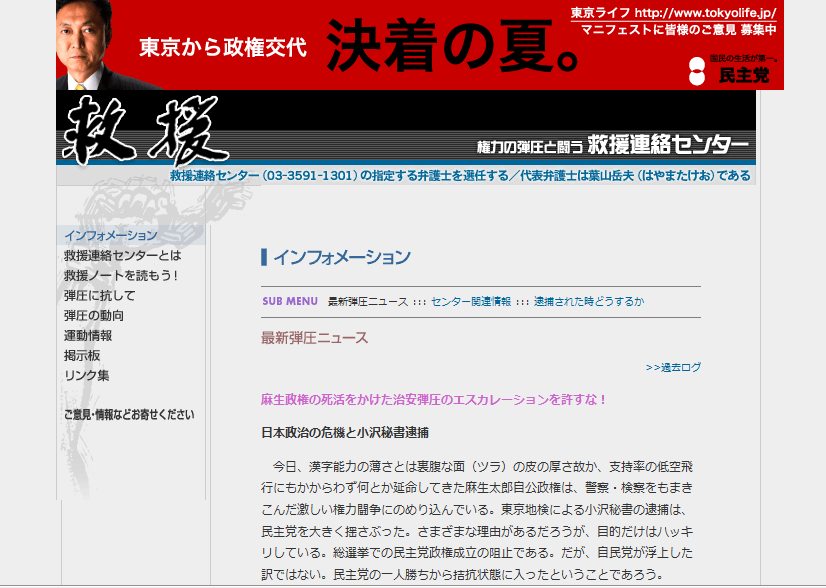
Task: Click the SUB MENU label
Action: pos(290,301)
